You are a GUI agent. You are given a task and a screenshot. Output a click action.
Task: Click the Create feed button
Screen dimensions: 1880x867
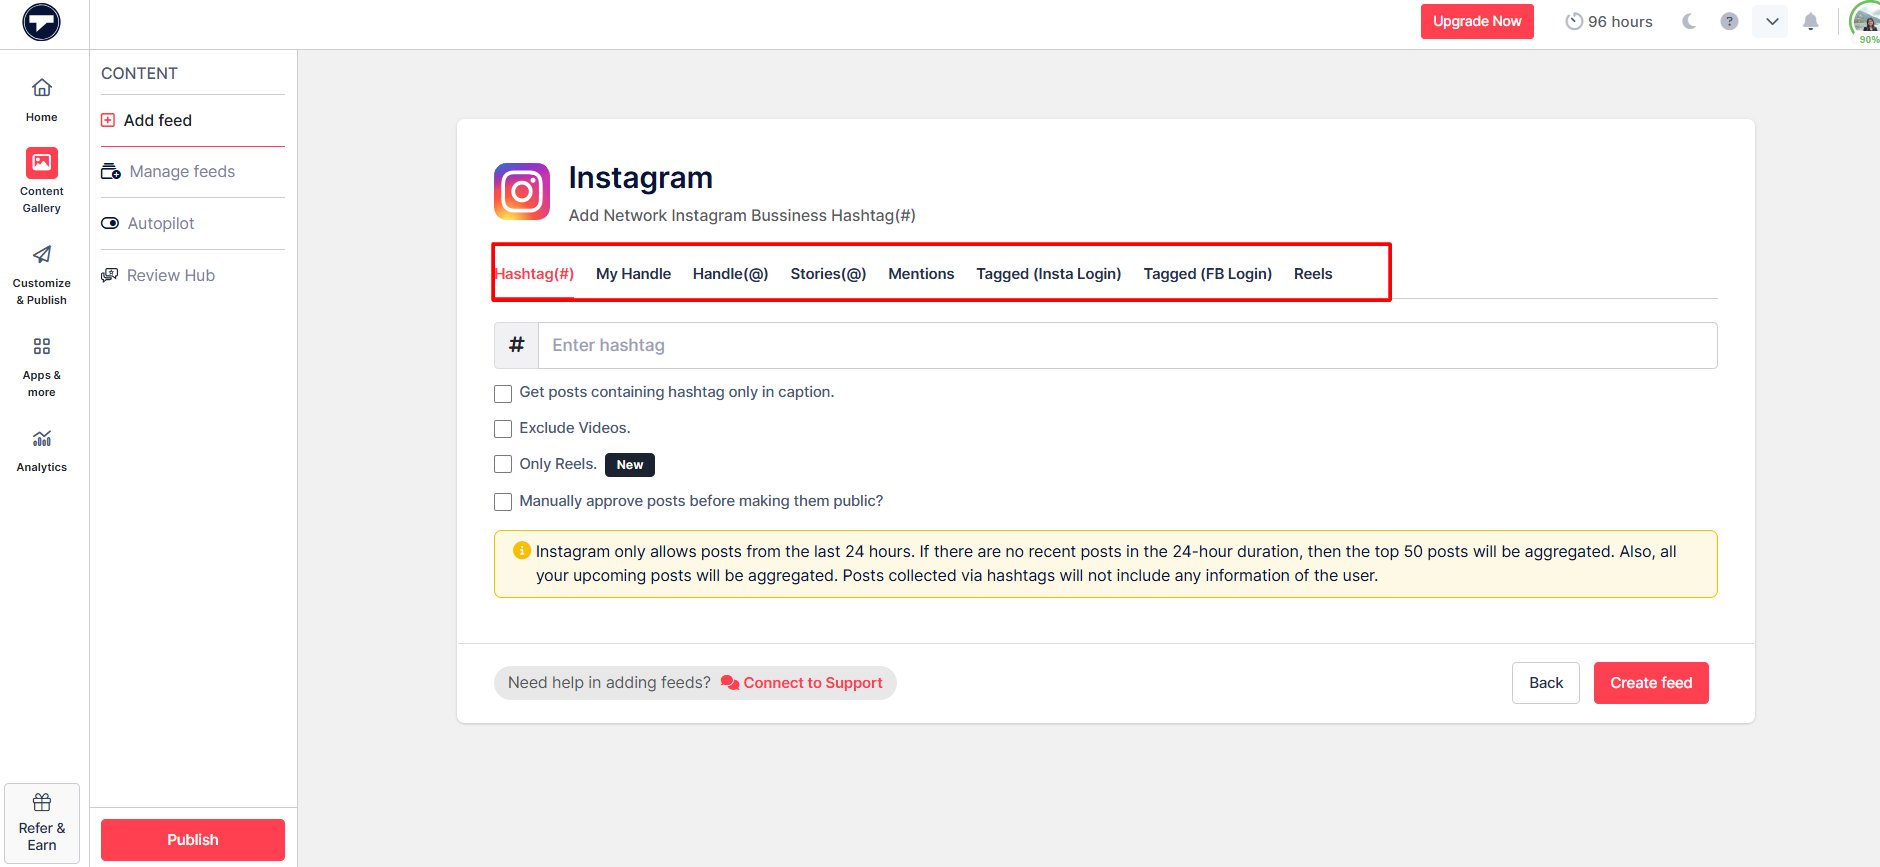1651,683
